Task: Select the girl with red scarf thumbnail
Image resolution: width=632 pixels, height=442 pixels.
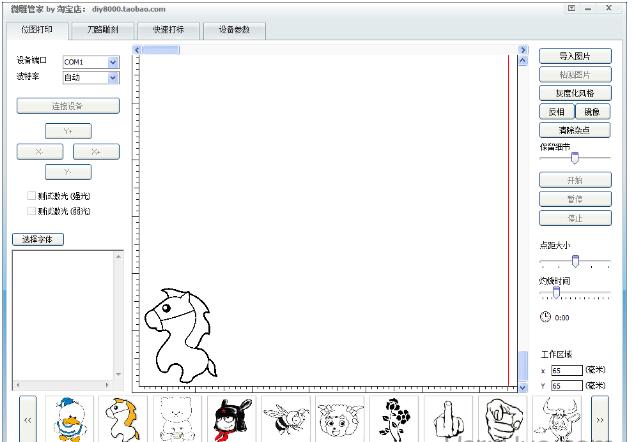Action: click(231, 419)
